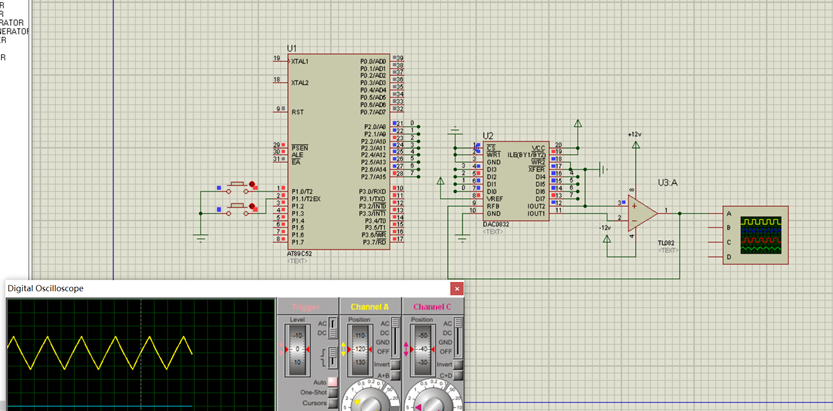833x411 pixels.
Task: Click the 'TL082' part name text
Action: click(x=666, y=243)
